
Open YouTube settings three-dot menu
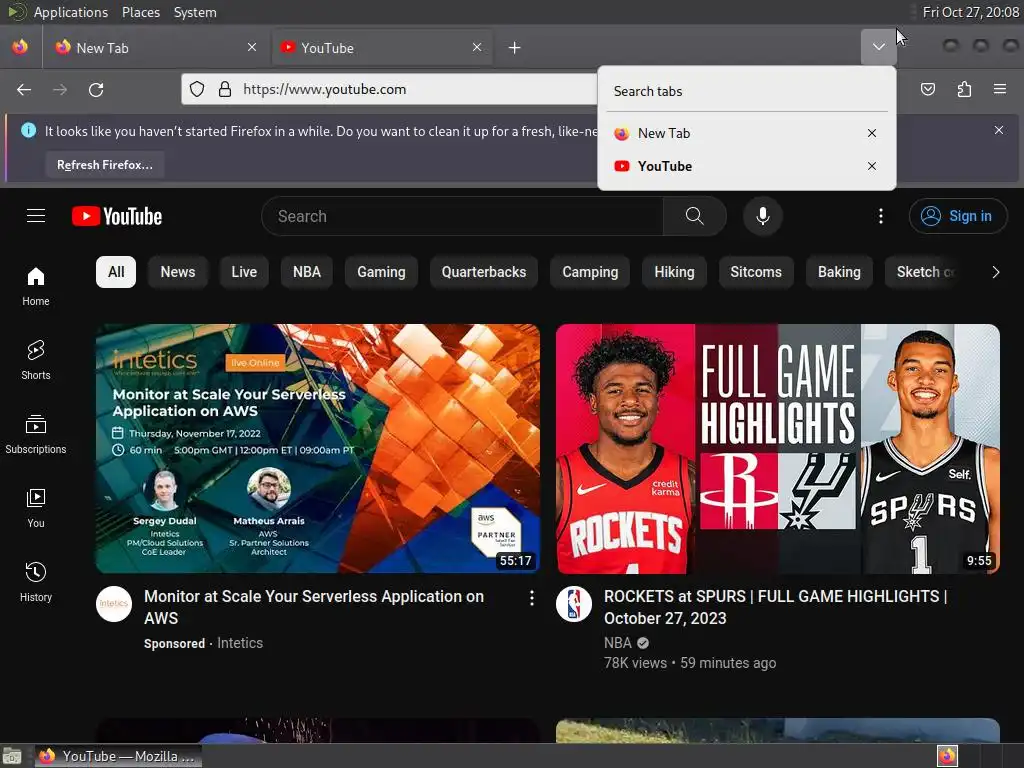click(880, 216)
